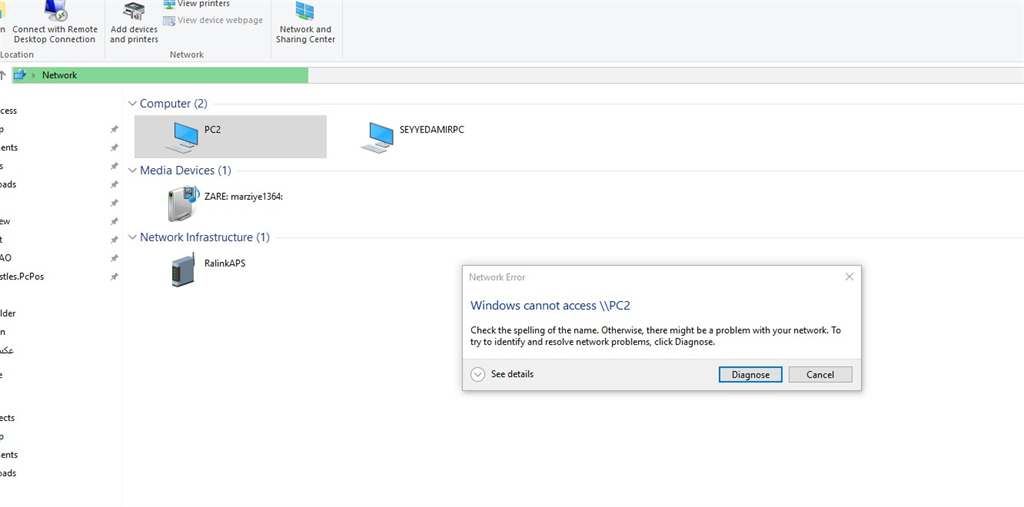Click the up arrow navigation button

coord(3,75)
